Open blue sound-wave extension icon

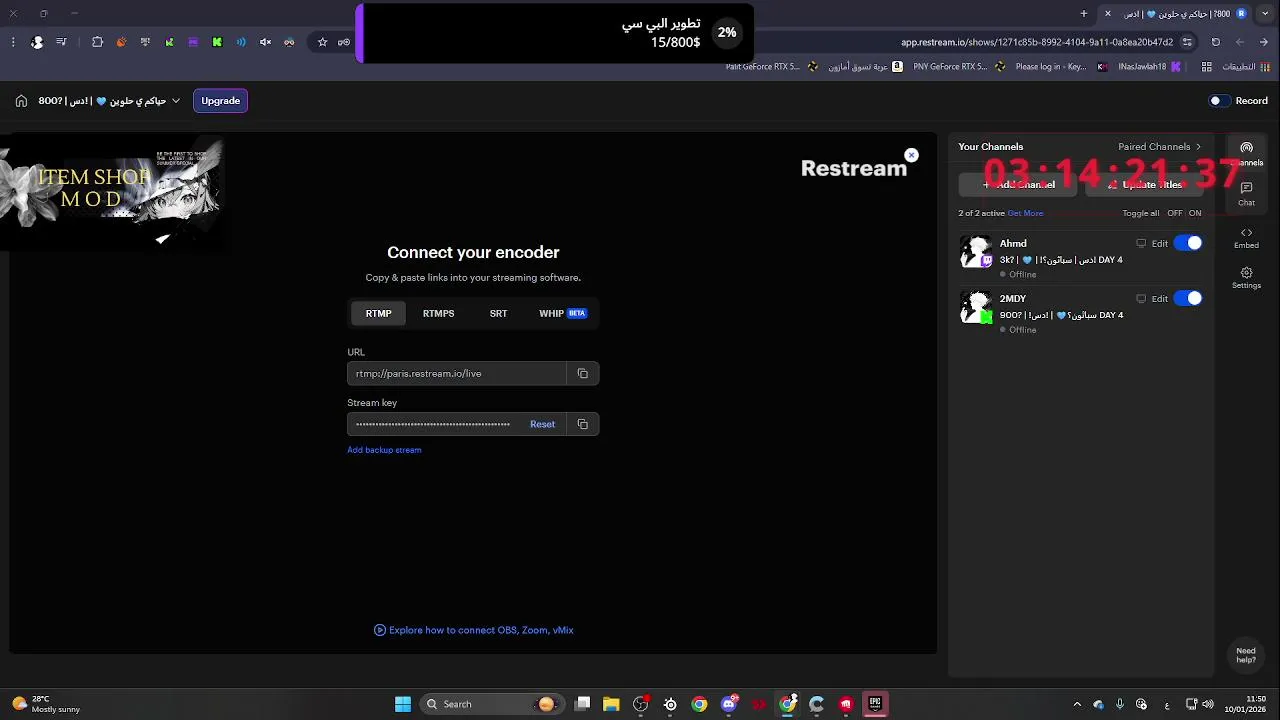(241, 42)
